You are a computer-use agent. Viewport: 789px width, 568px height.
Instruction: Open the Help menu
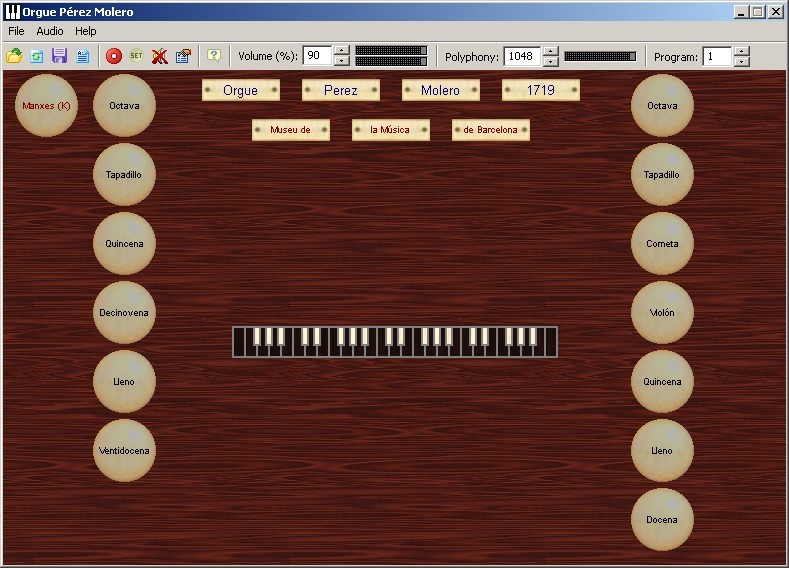pyautogui.click(x=86, y=31)
